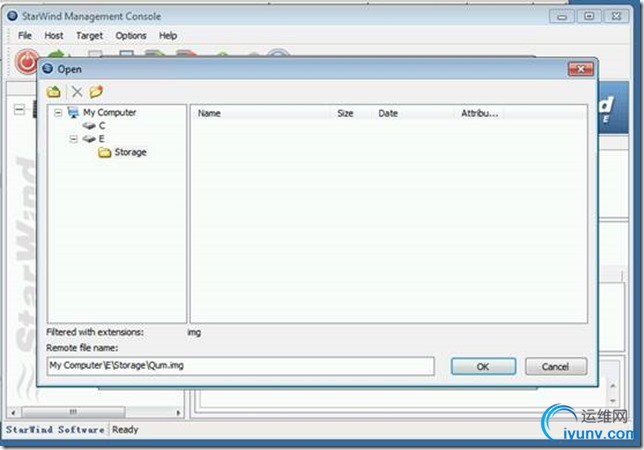Viewport: 644px width, 450px height.
Task: Open the Options menu
Action: [131, 36]
